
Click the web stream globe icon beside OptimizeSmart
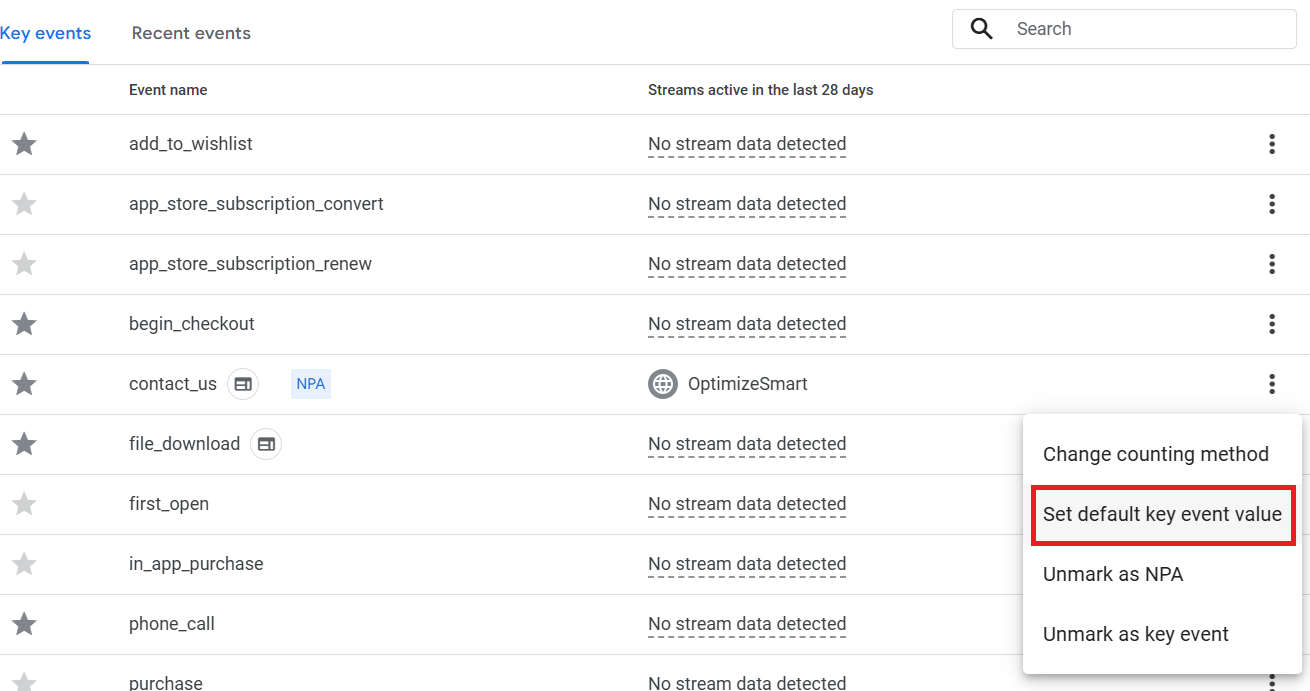(x=663, y=384)
